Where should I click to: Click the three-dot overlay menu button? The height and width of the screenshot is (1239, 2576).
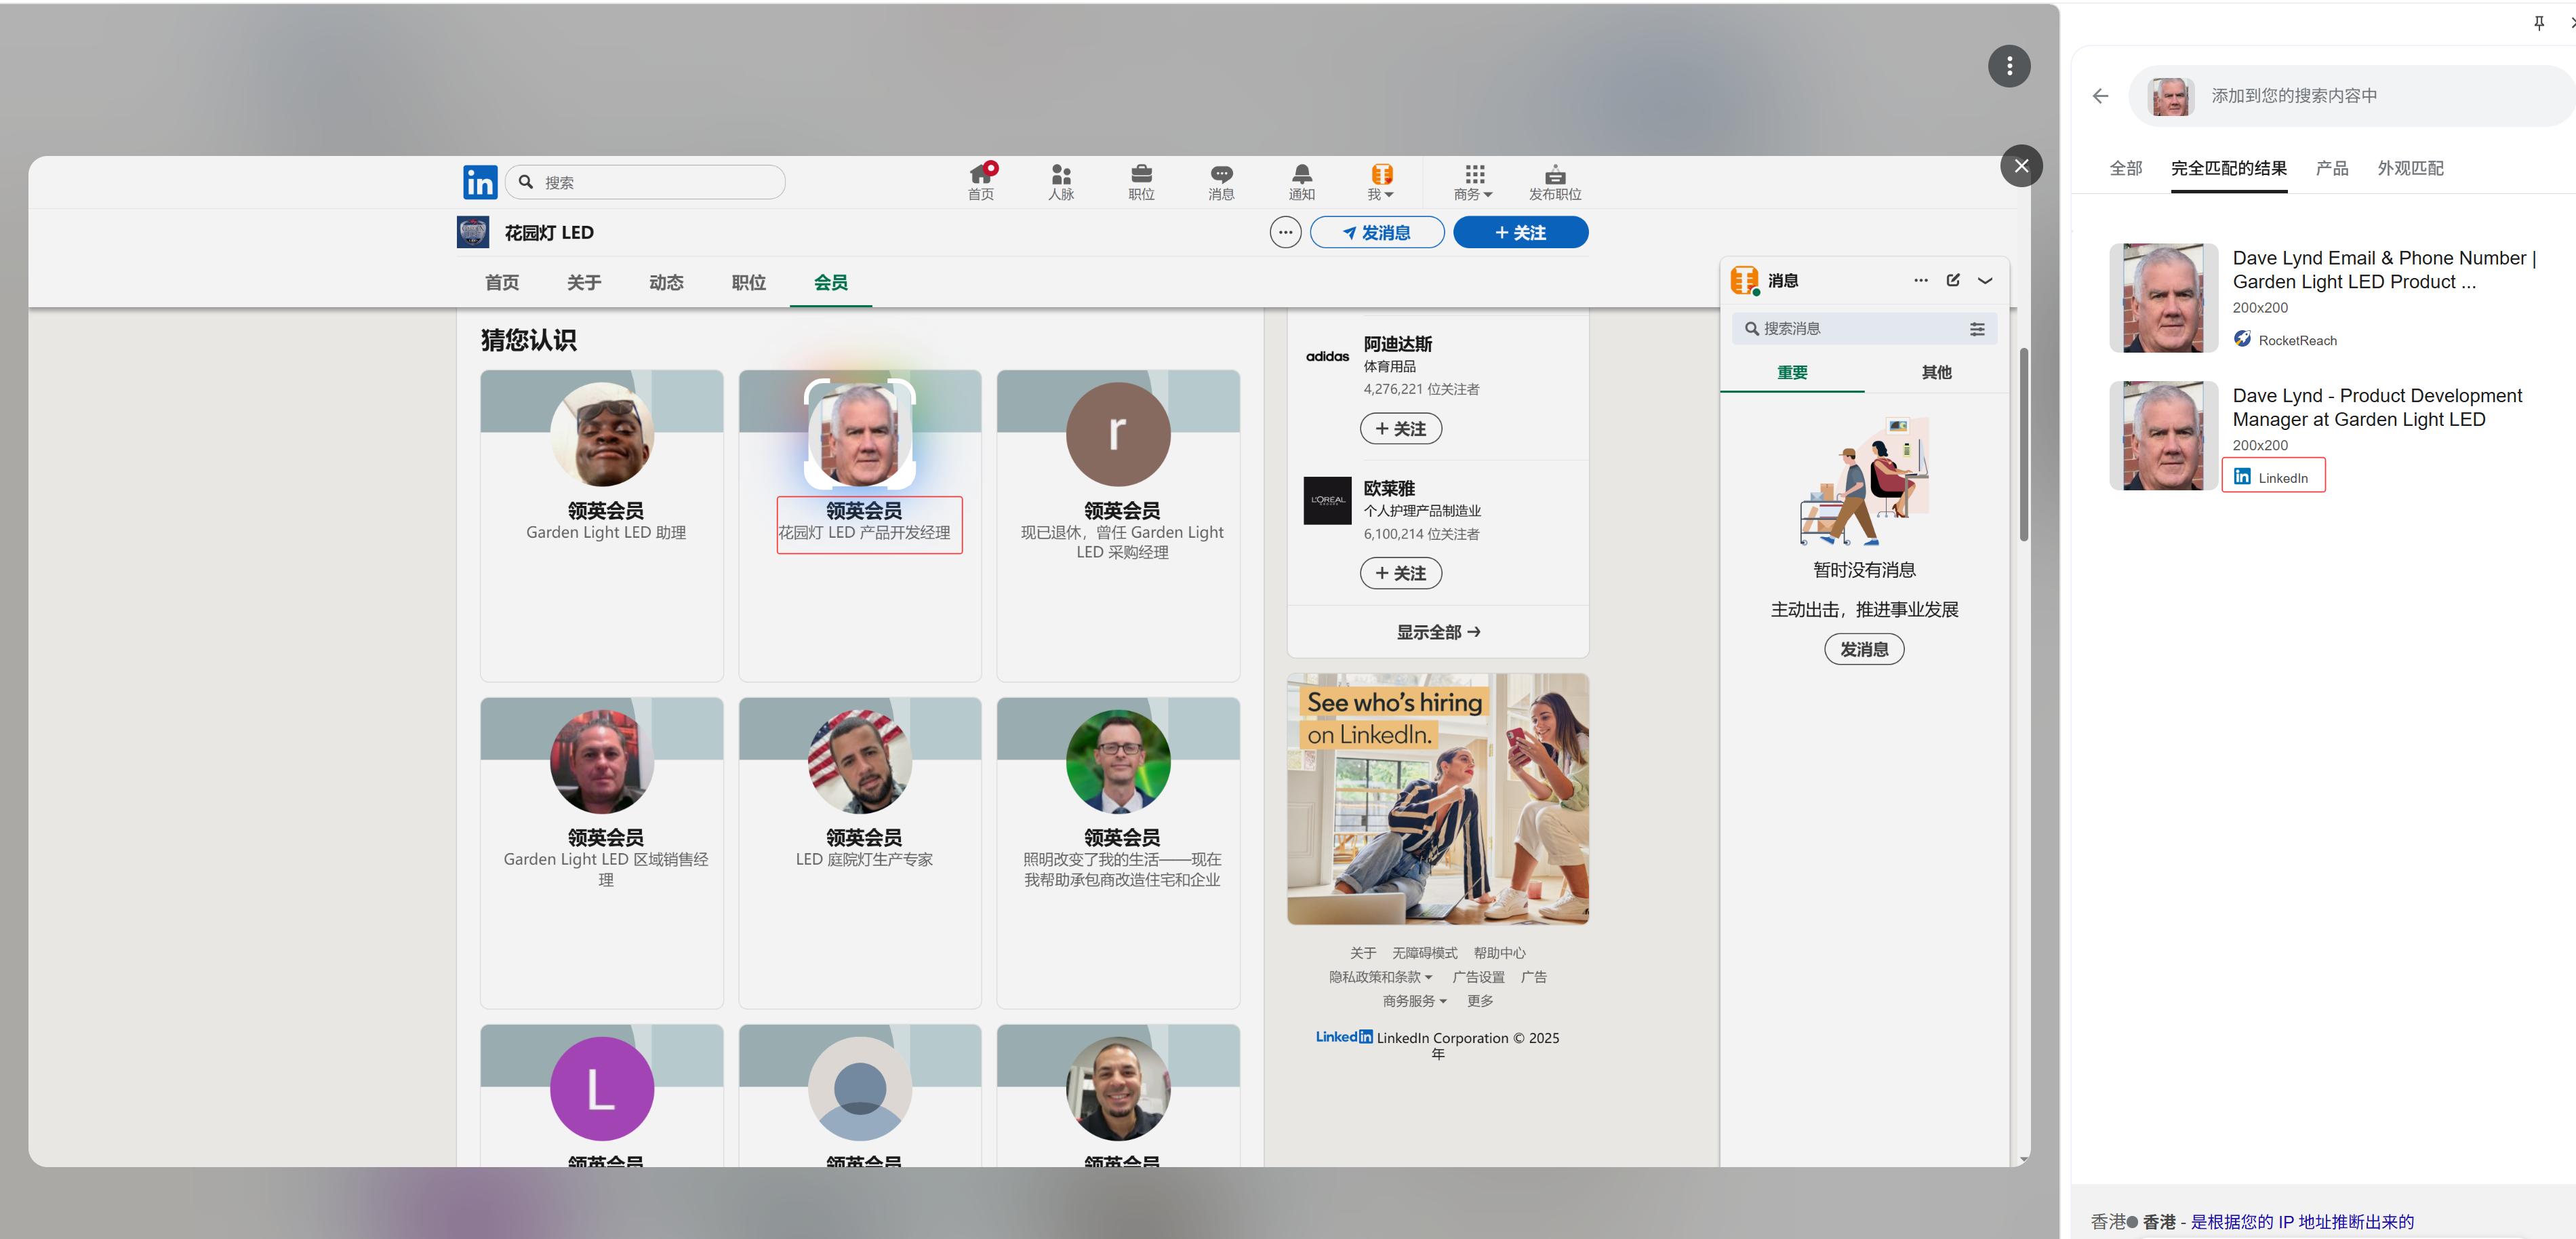(2009, 66)
